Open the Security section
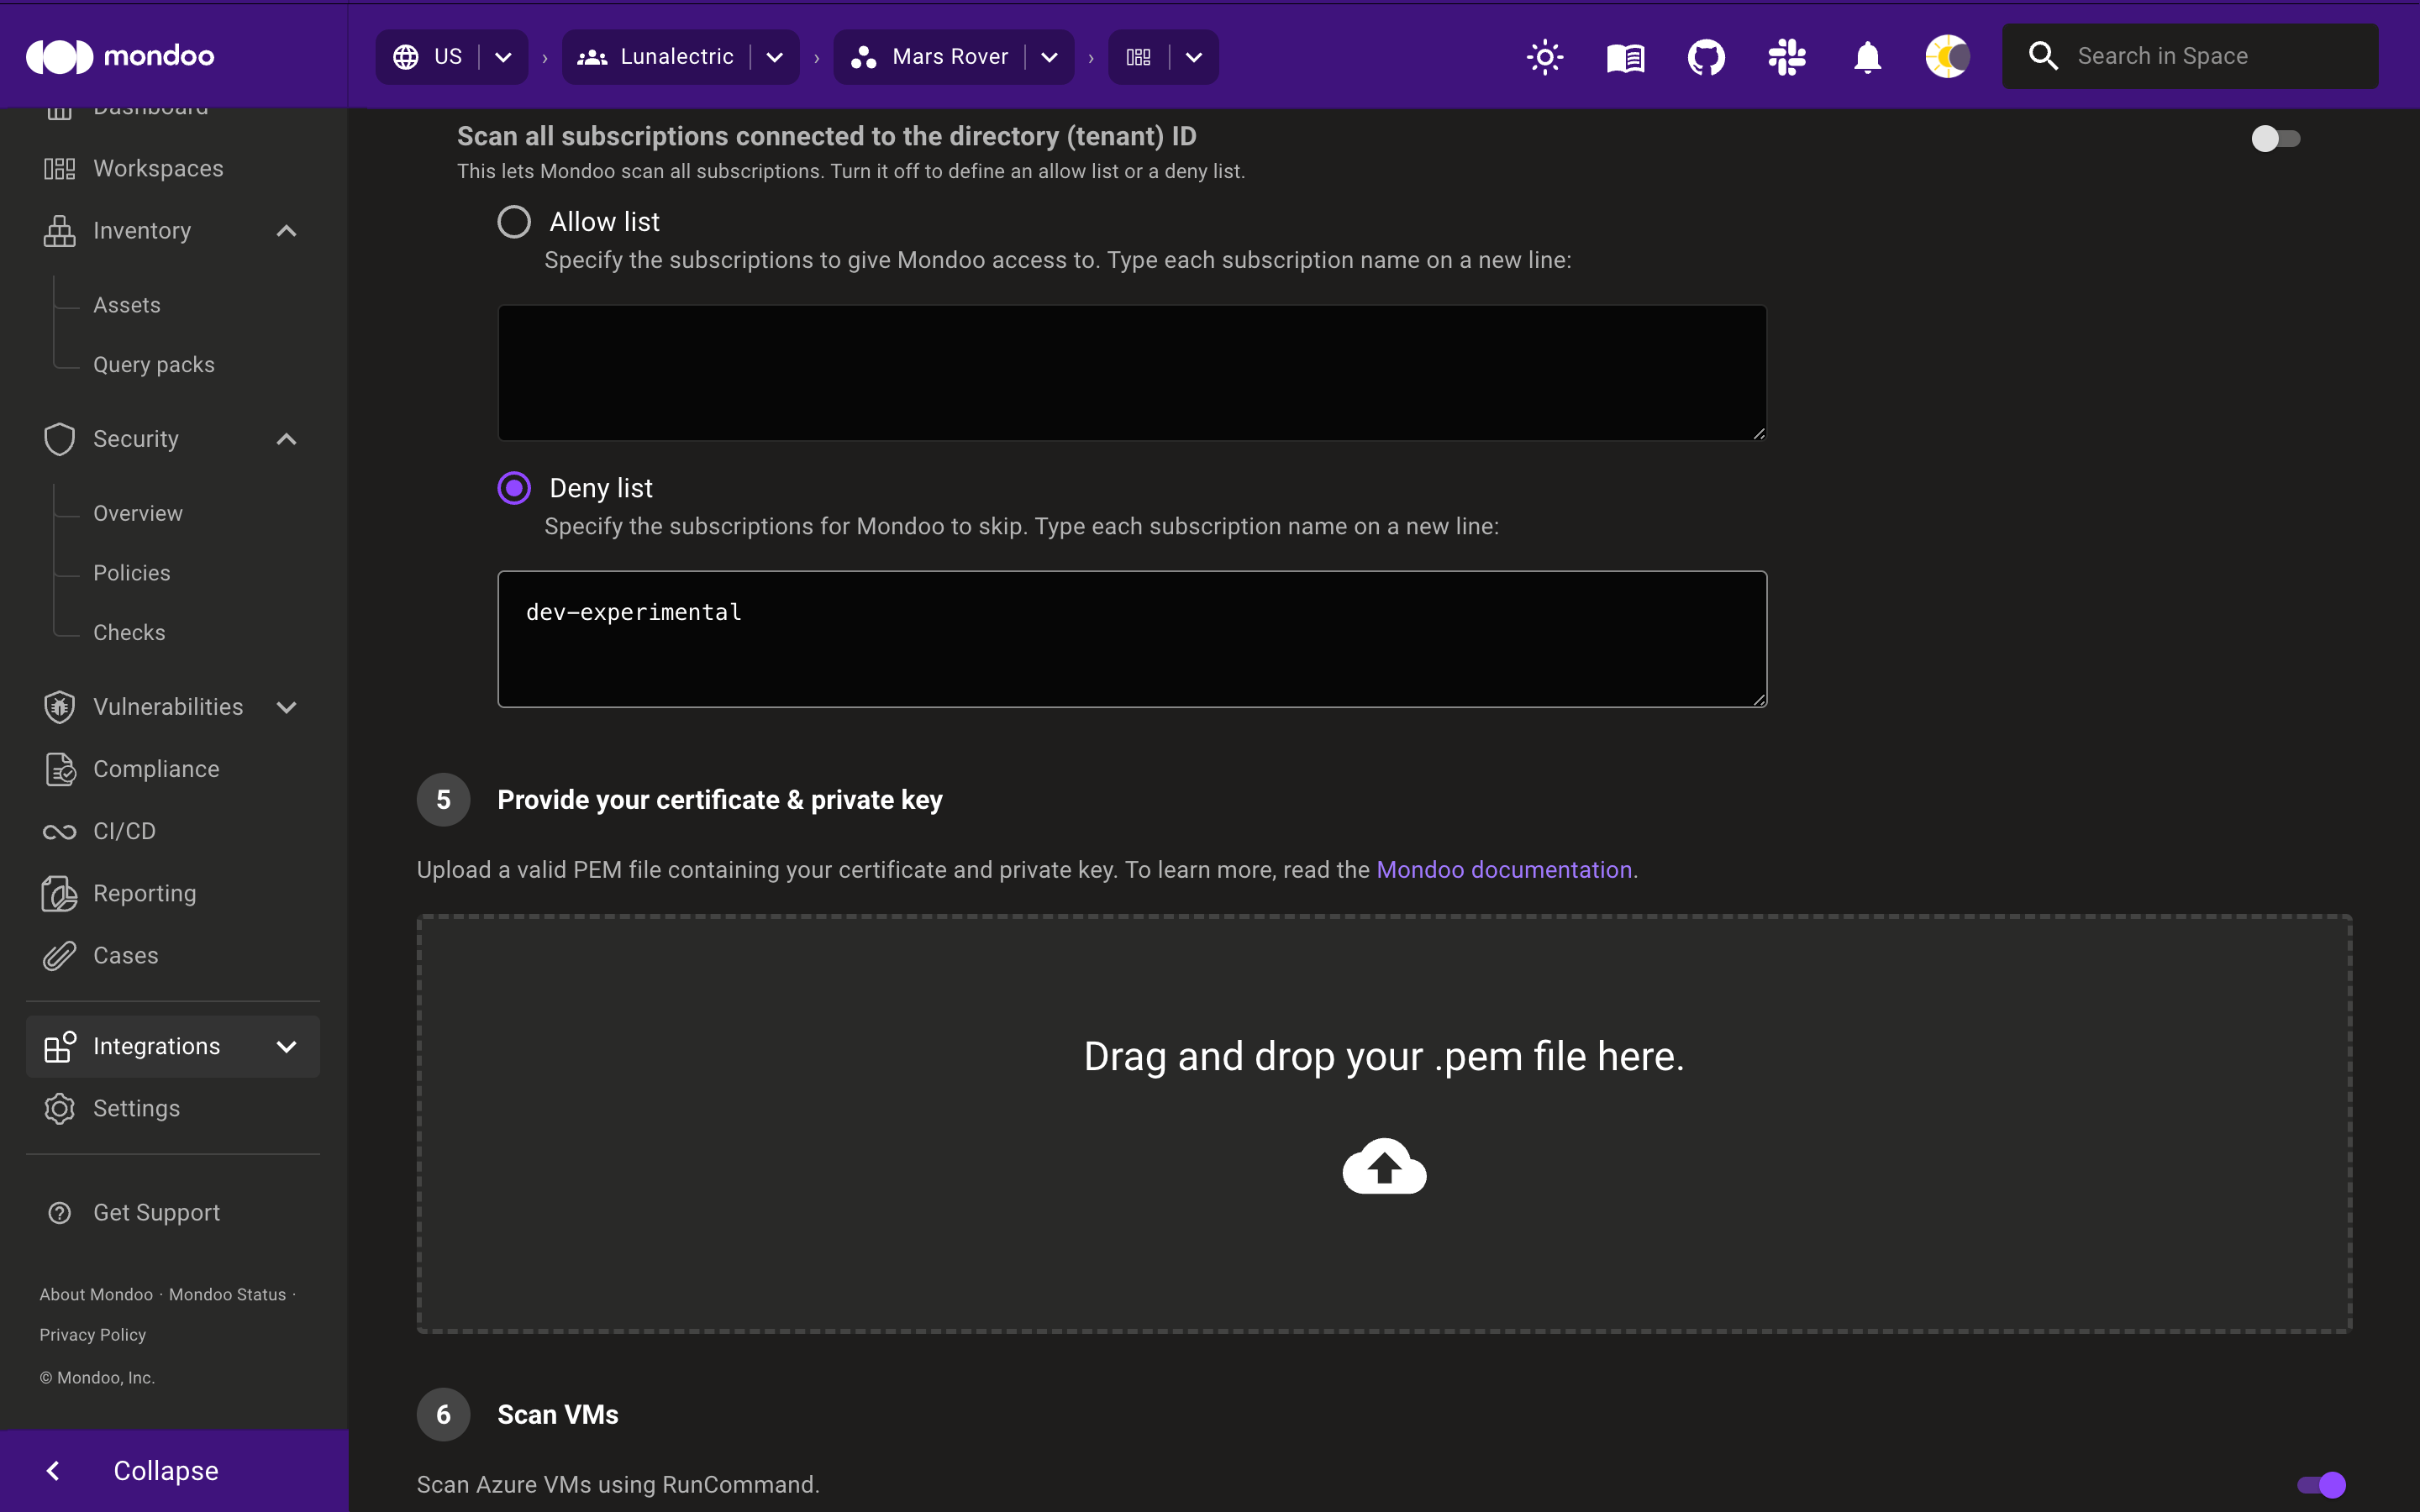Image resolution: width=2420 pixels, height=1512 pixels. click(x=136, y=438)
